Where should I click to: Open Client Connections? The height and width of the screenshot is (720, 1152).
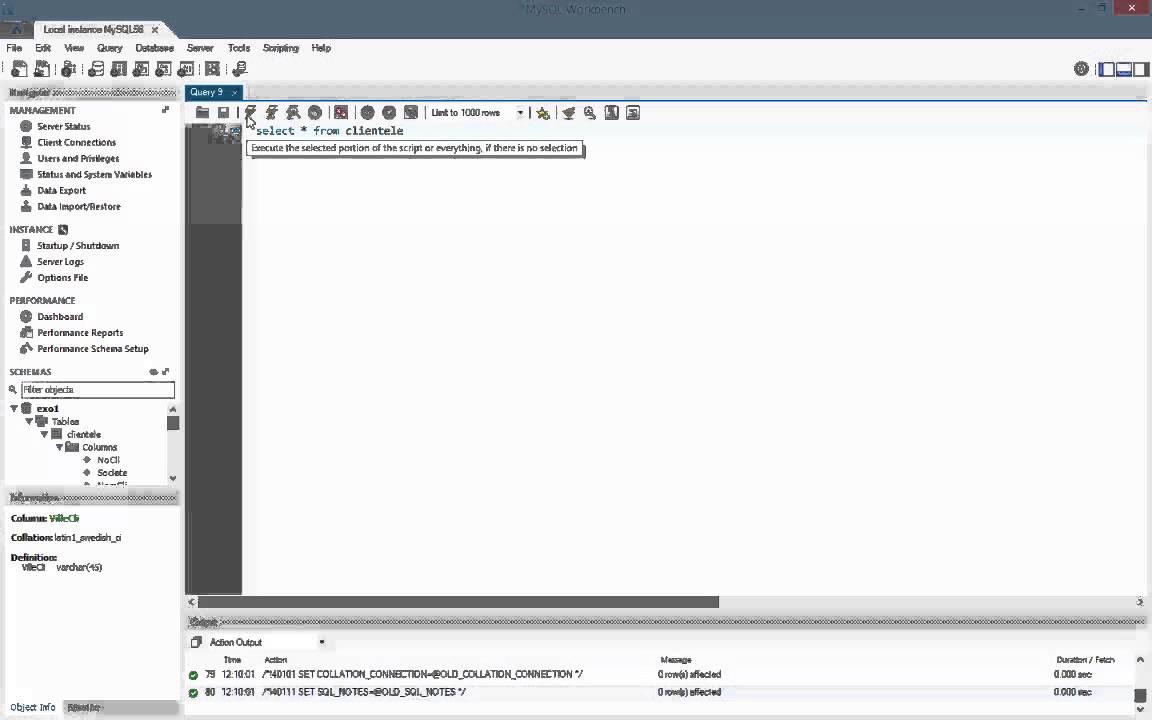76,143
